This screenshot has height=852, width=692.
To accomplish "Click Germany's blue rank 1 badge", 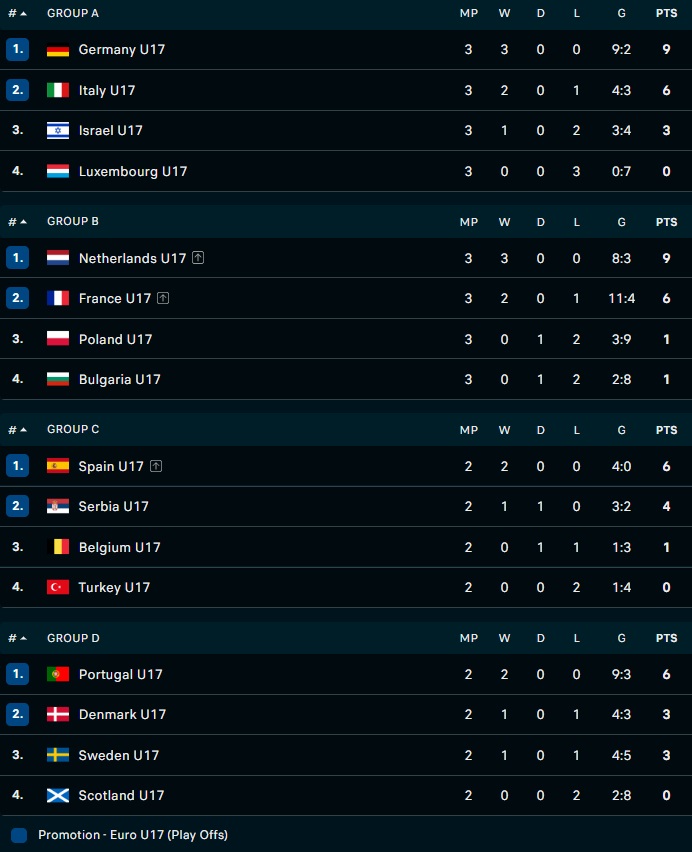I will pos(17,49).
